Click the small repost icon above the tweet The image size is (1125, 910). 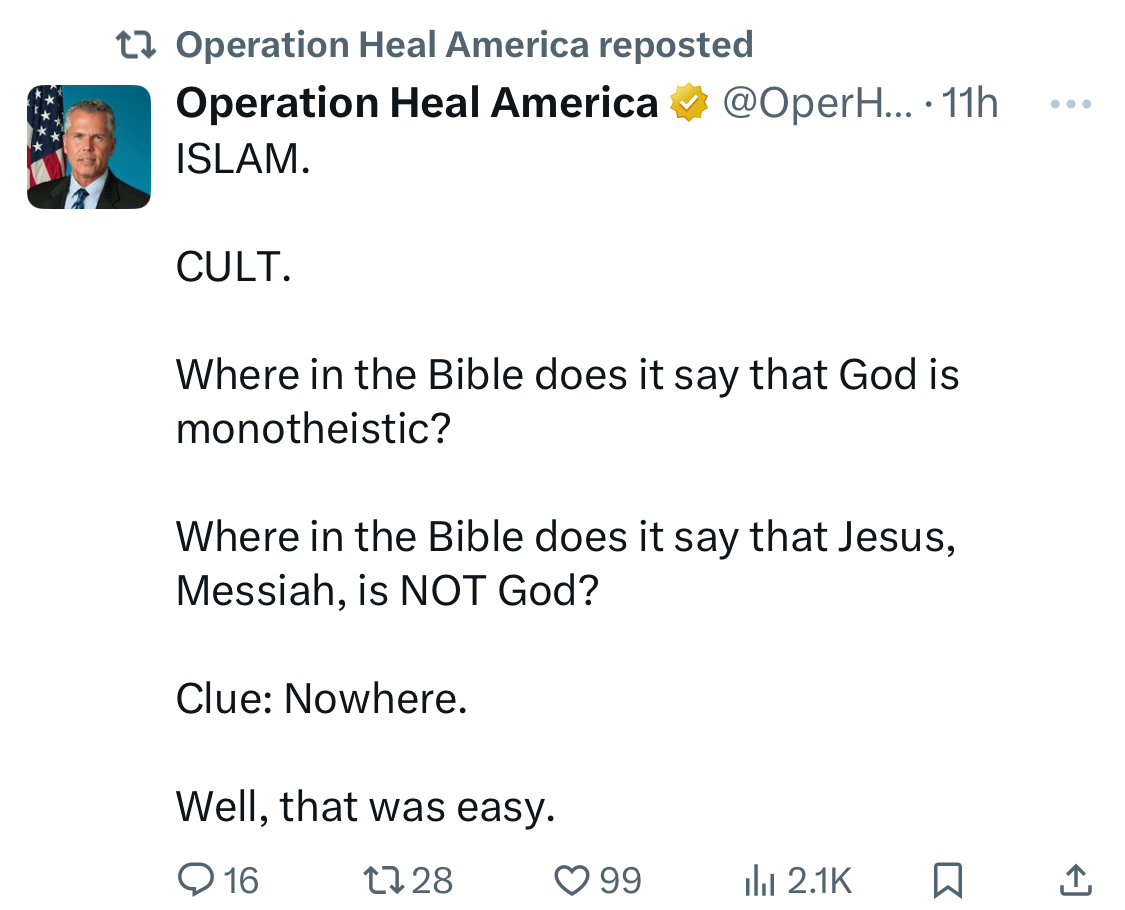click(x=135, y=45)
